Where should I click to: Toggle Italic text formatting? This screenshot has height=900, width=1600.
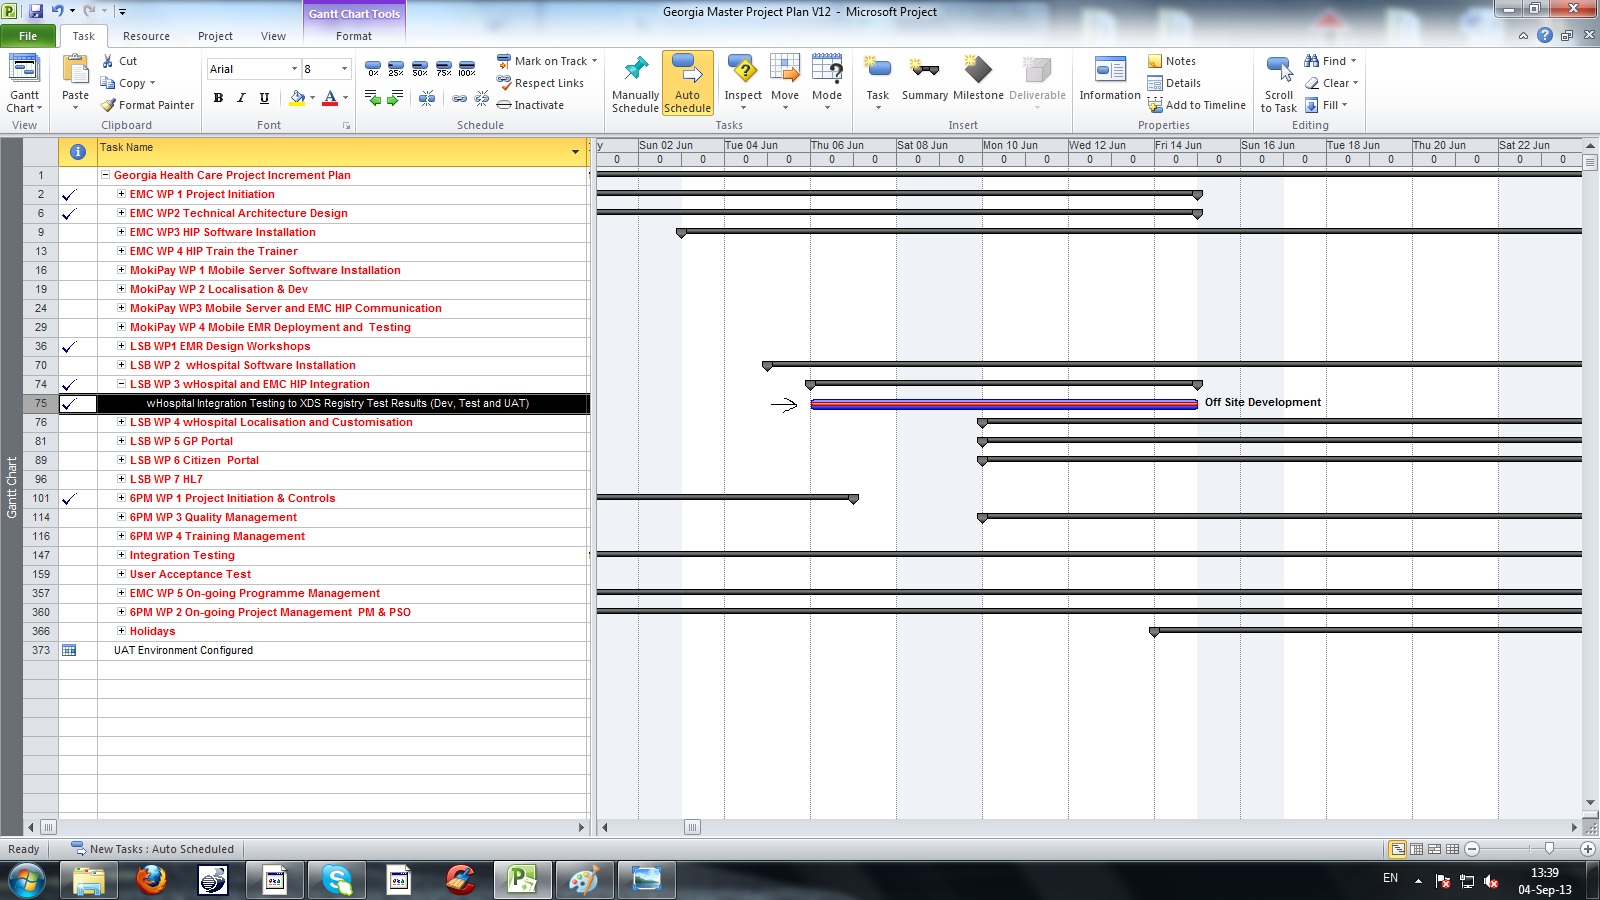point(241,98)
